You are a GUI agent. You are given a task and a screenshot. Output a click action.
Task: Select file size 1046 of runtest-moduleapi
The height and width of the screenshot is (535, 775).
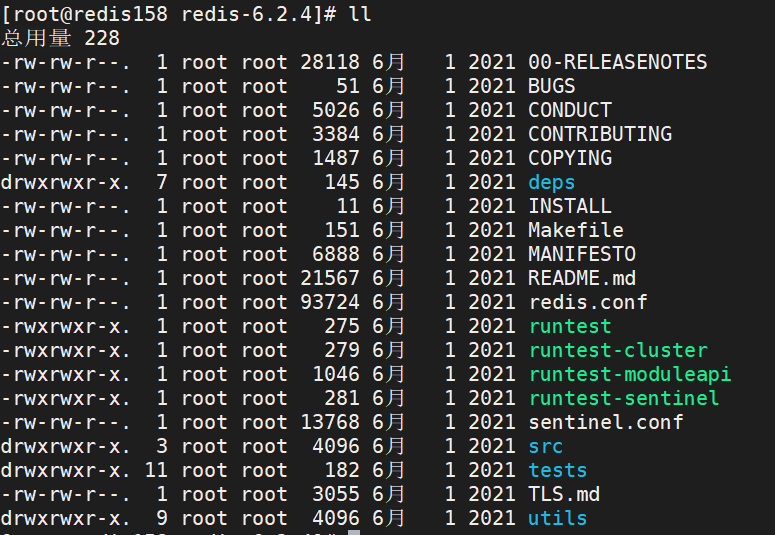pyautogui.click(x=336, y=374)
